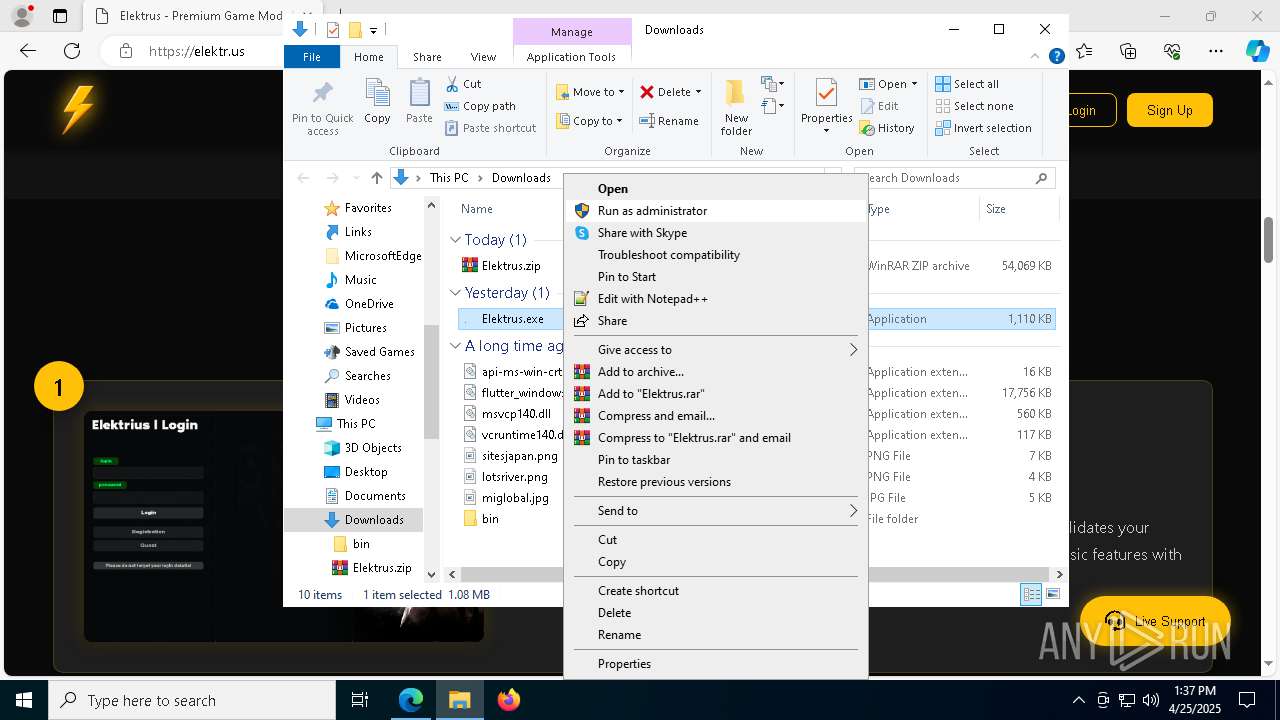Click Pin to Quick access icon
The image size is (1280, 720).
322,108
